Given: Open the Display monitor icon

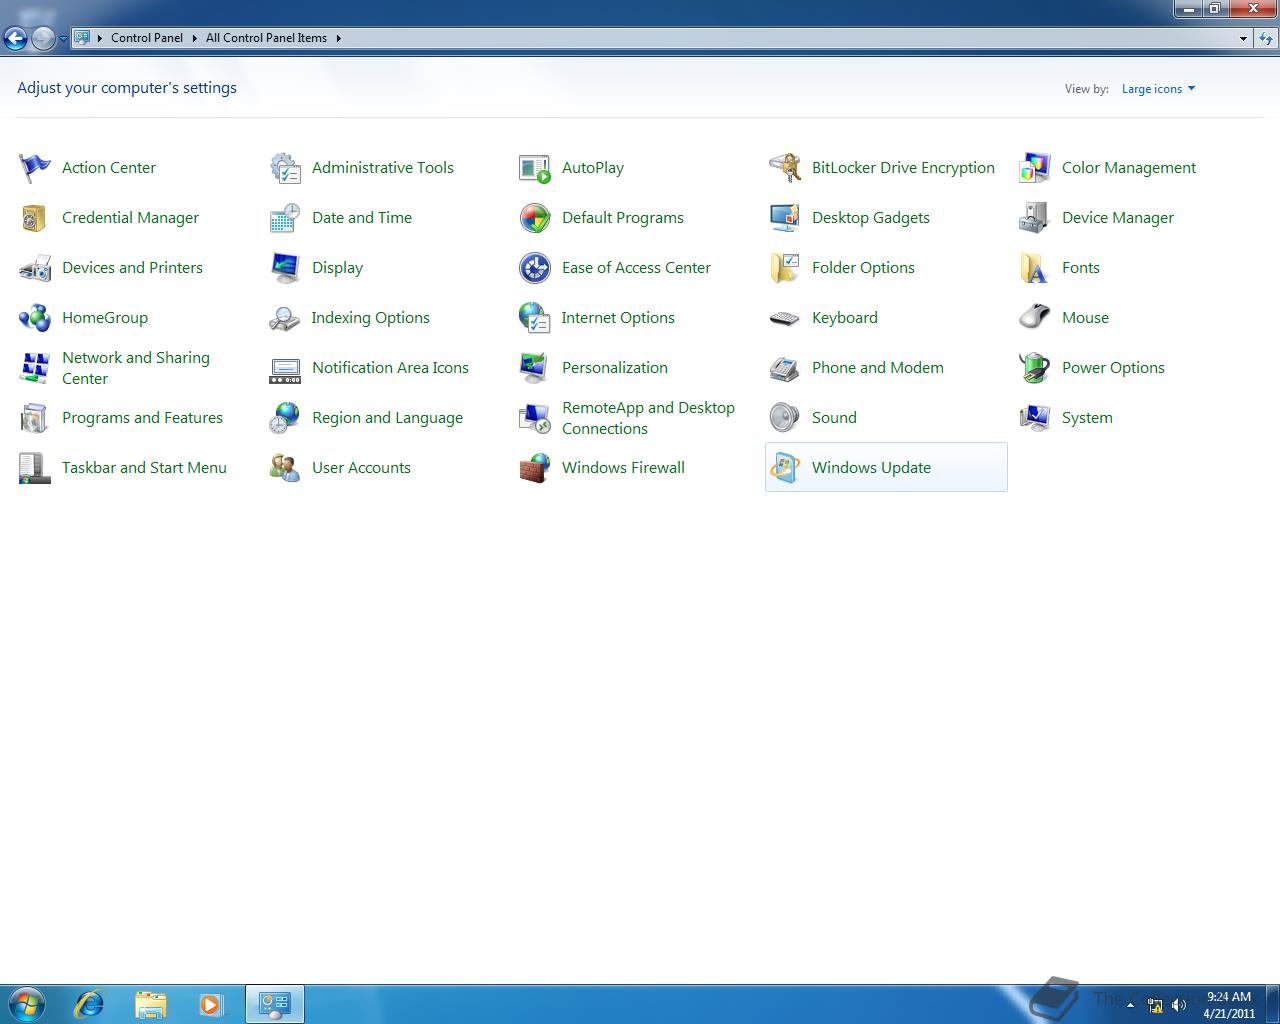Looking at the screenshot, I should point(285,268).
